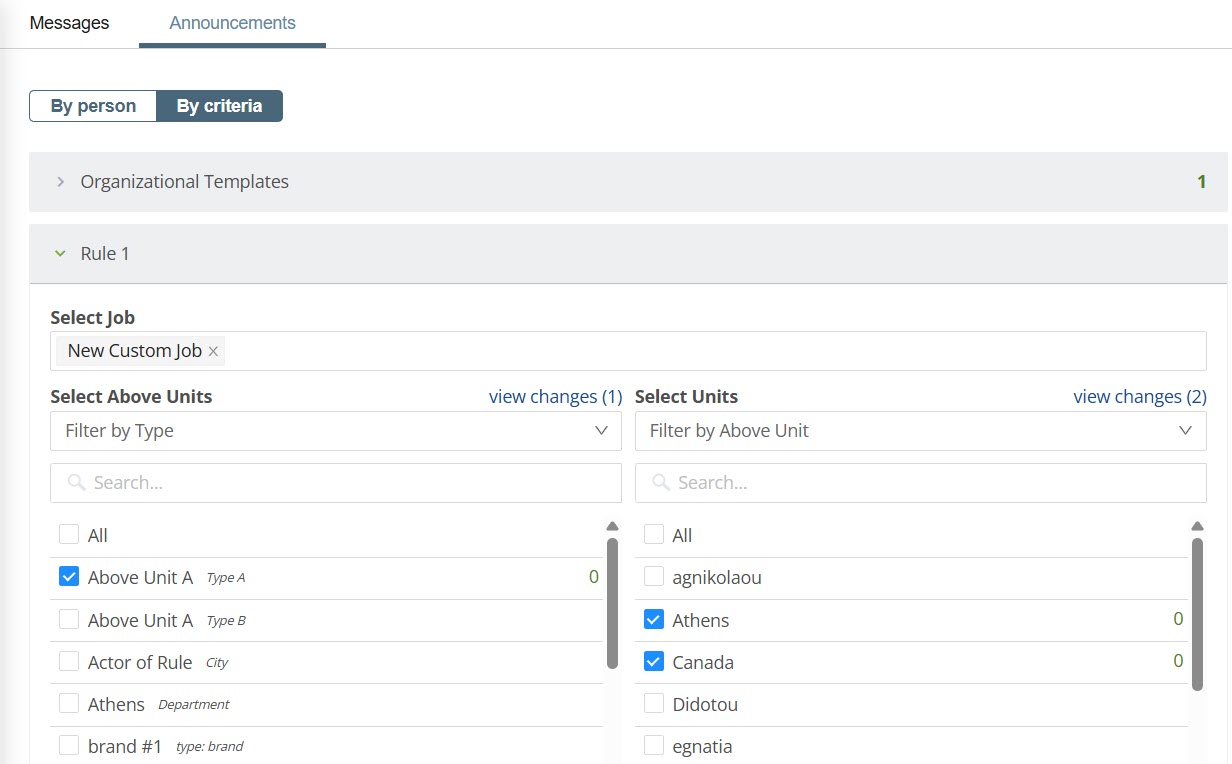Screen dimensions: 1232x764
Task: Uncheck the Canada unit checkbox
Action: pos(653,662)
